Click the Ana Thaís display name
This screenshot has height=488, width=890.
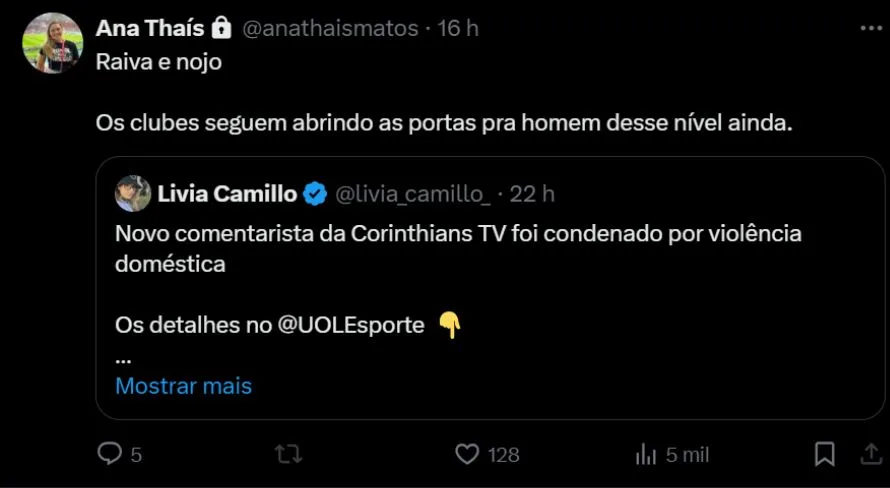[x=149, y=28]
